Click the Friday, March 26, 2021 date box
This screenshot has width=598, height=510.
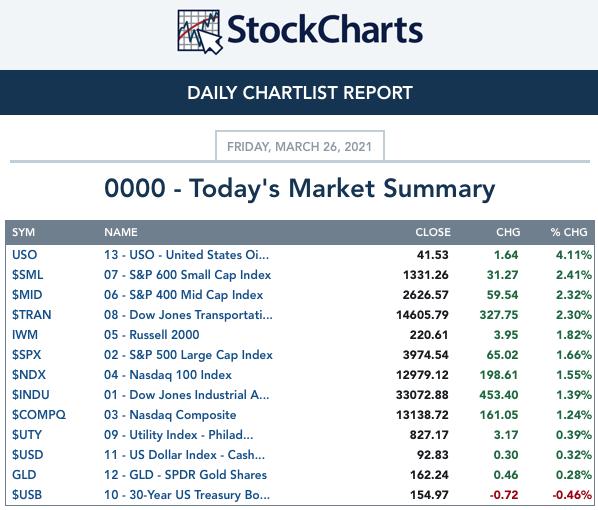(x=300, y=146)
